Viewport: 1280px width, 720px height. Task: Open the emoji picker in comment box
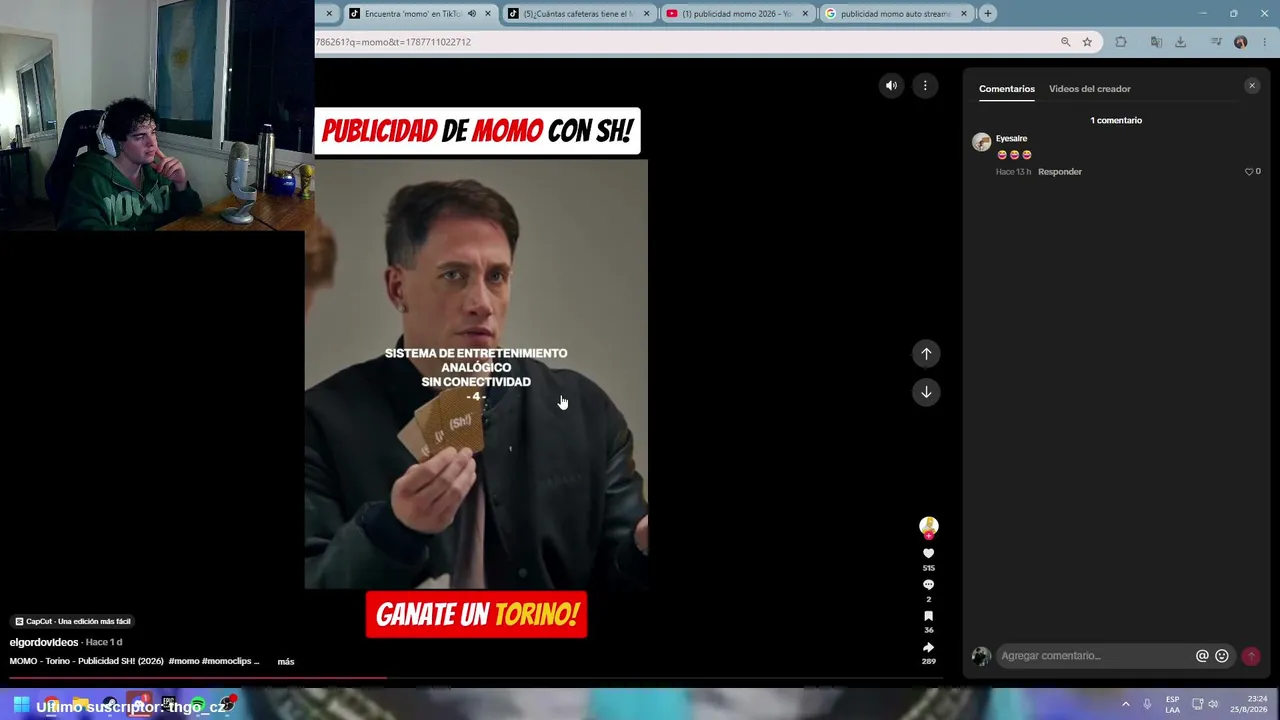coord(1221,656)
